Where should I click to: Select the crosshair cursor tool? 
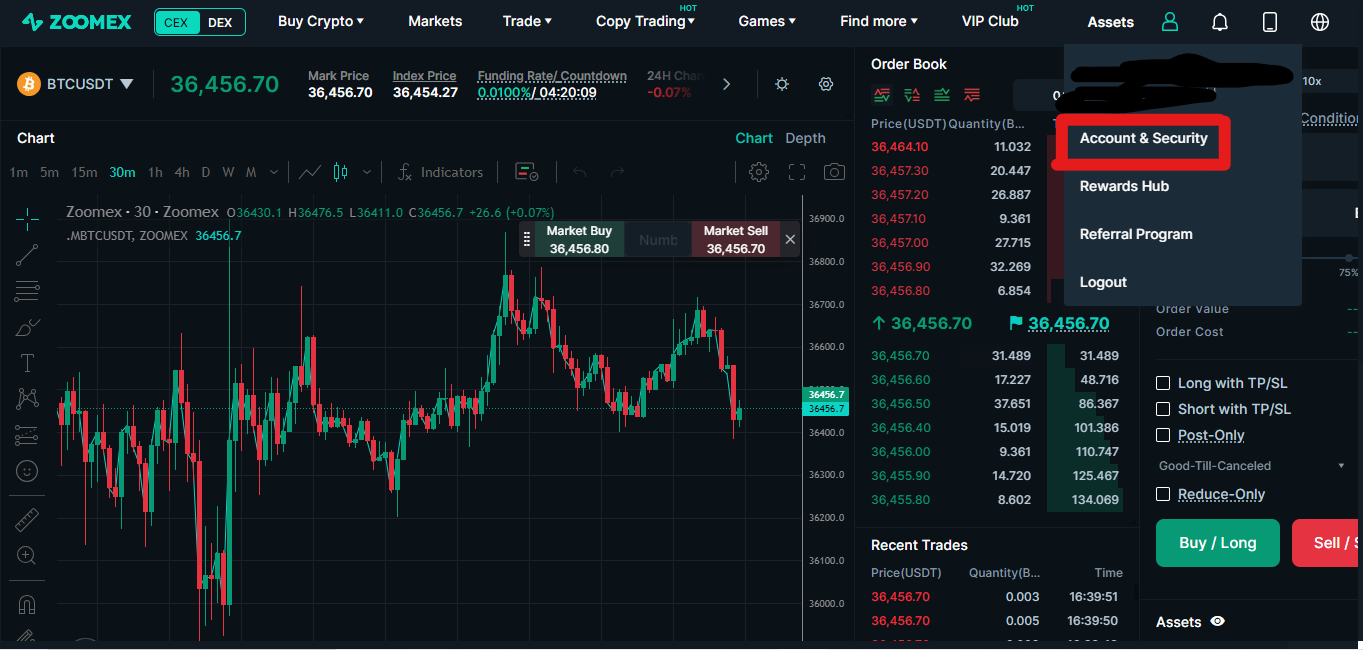tap(27, 217)
